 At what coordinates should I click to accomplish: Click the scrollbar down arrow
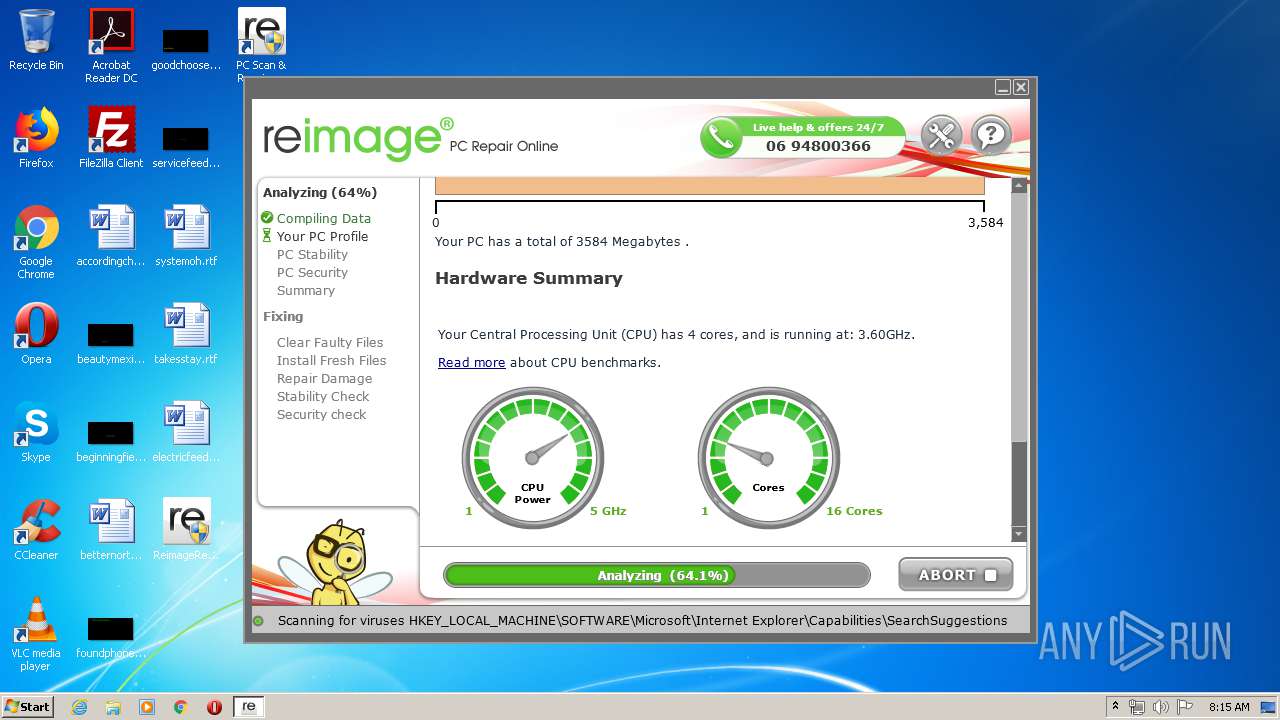(x=1019, y=535)
